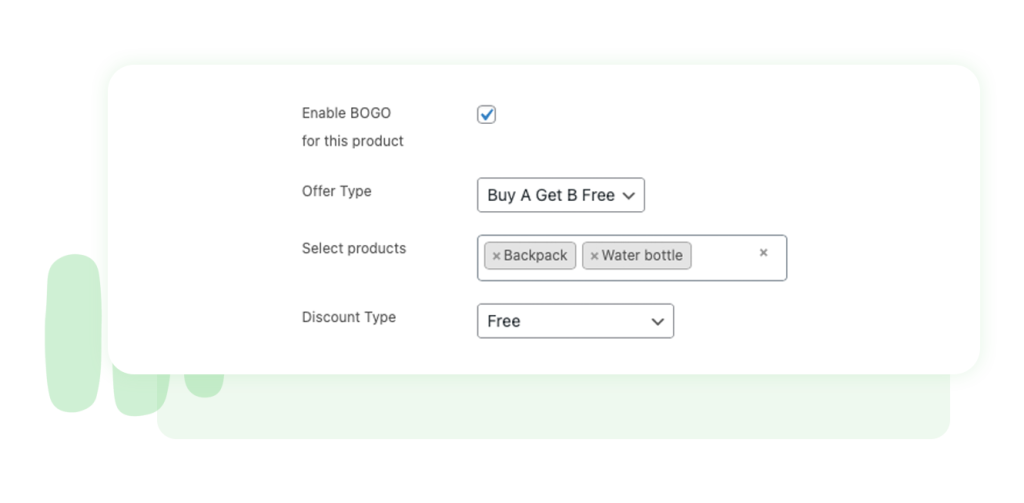Click the Offer Type dropdown chevron arrow

click(628, 196)
